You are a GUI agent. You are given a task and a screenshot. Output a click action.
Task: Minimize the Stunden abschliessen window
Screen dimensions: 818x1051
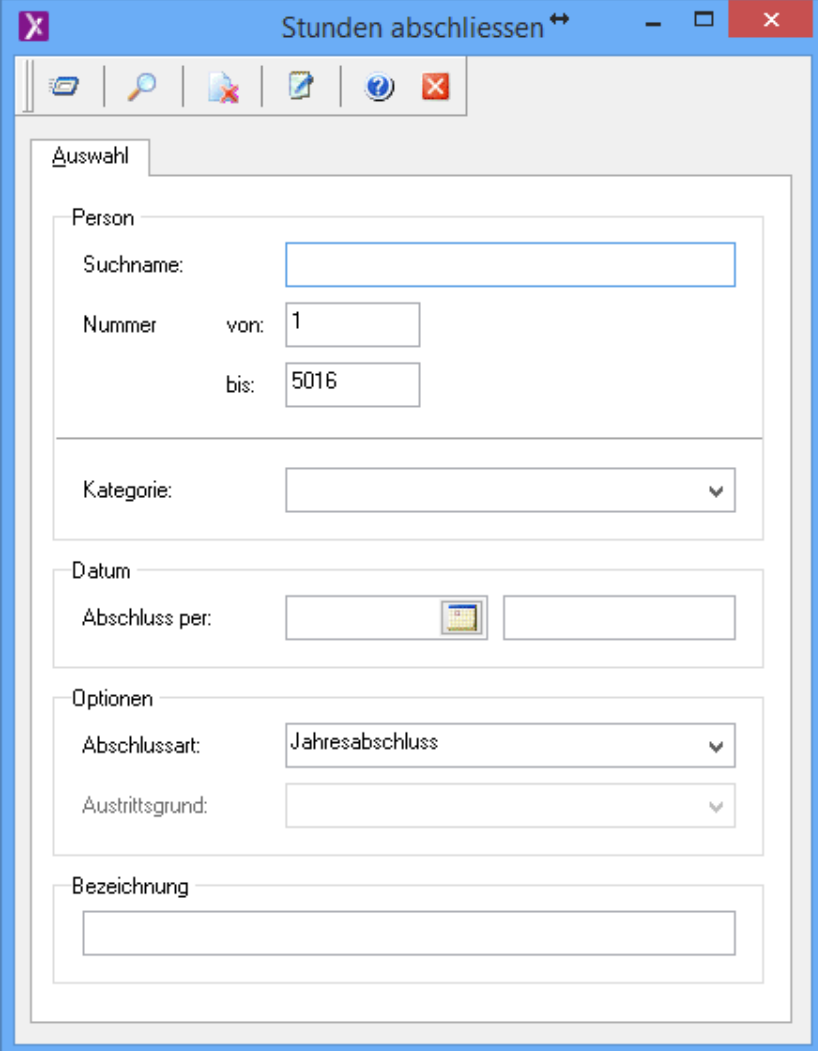(x=654, y=22)
